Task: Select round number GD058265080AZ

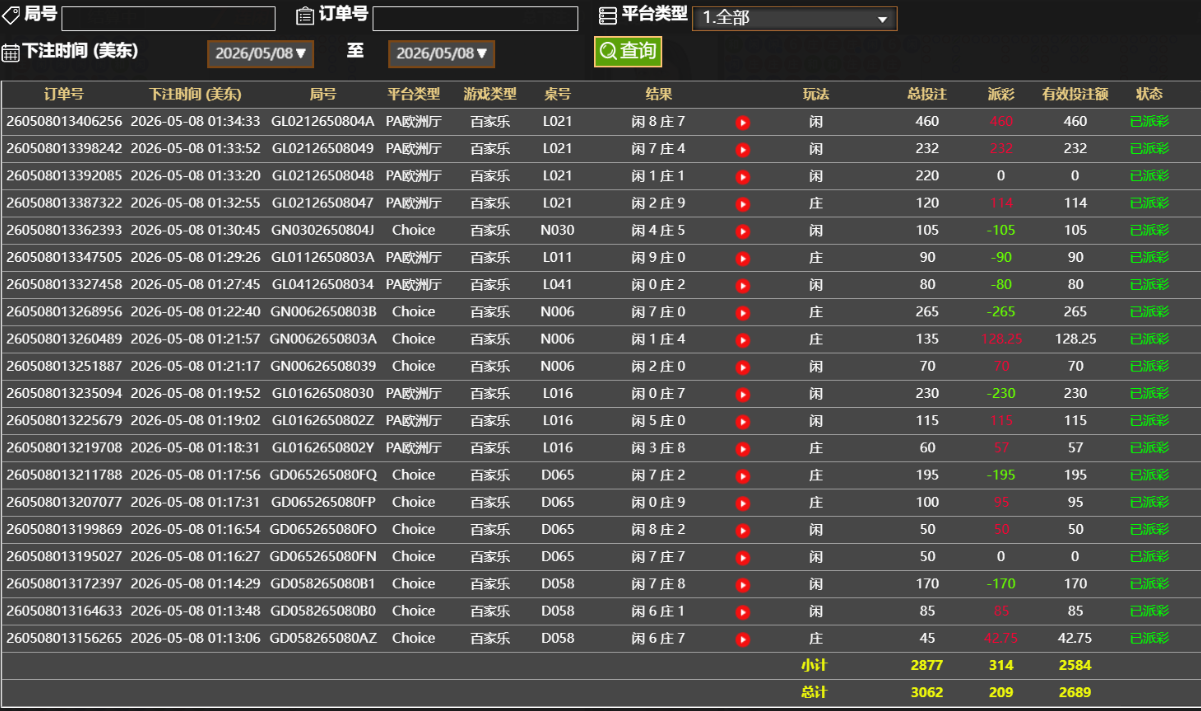Action: pos(323,638)
